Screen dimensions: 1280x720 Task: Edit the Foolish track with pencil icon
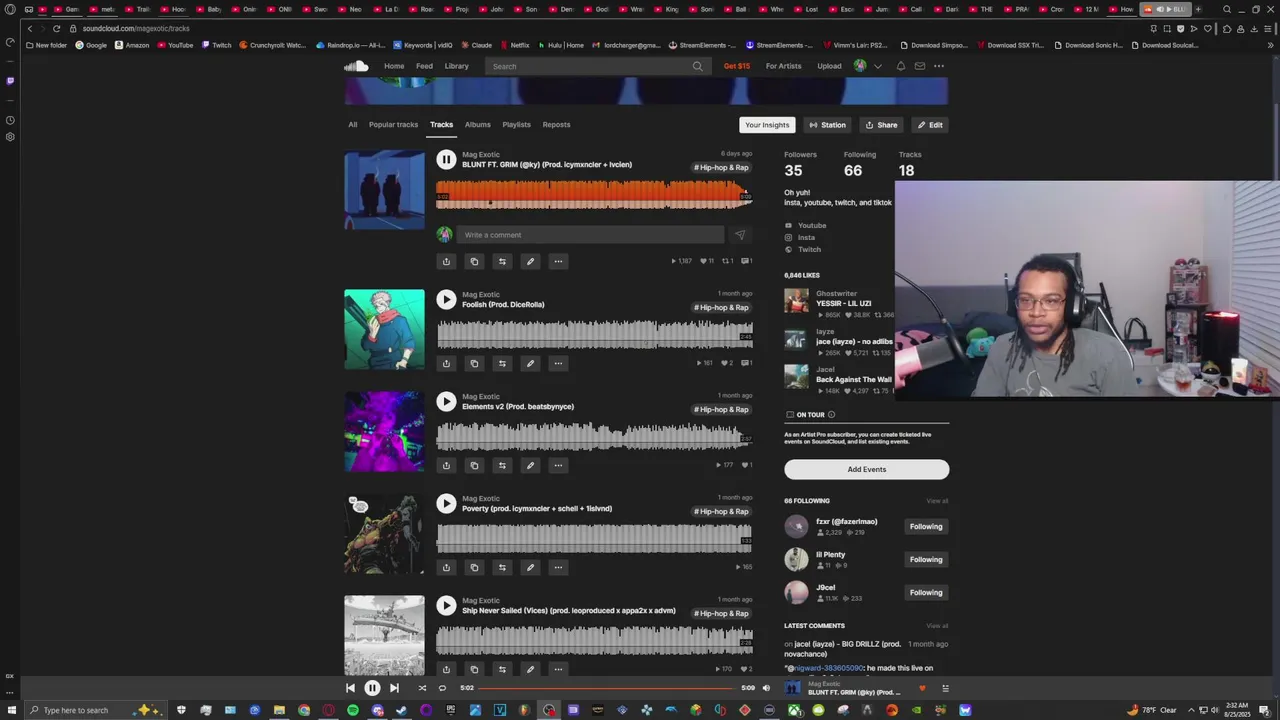(530, 363)
